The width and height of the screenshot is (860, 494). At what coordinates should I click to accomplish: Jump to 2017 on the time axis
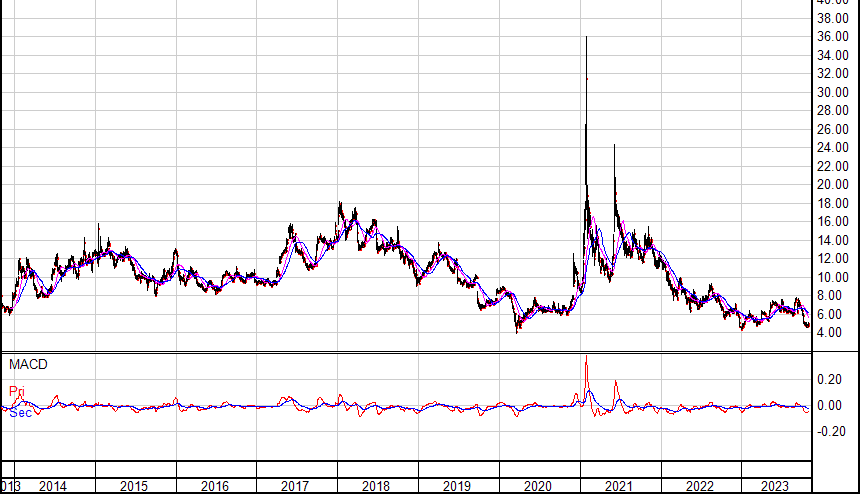pos(295,486)
